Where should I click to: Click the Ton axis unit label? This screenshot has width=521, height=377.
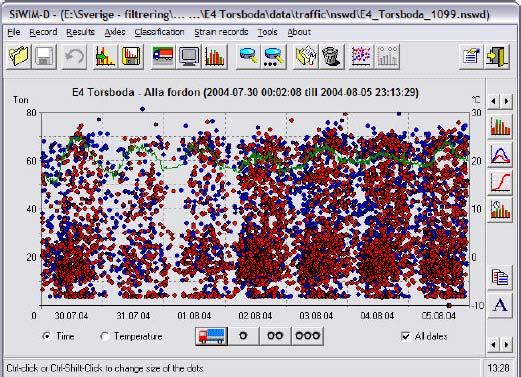[x=21, y=100]
